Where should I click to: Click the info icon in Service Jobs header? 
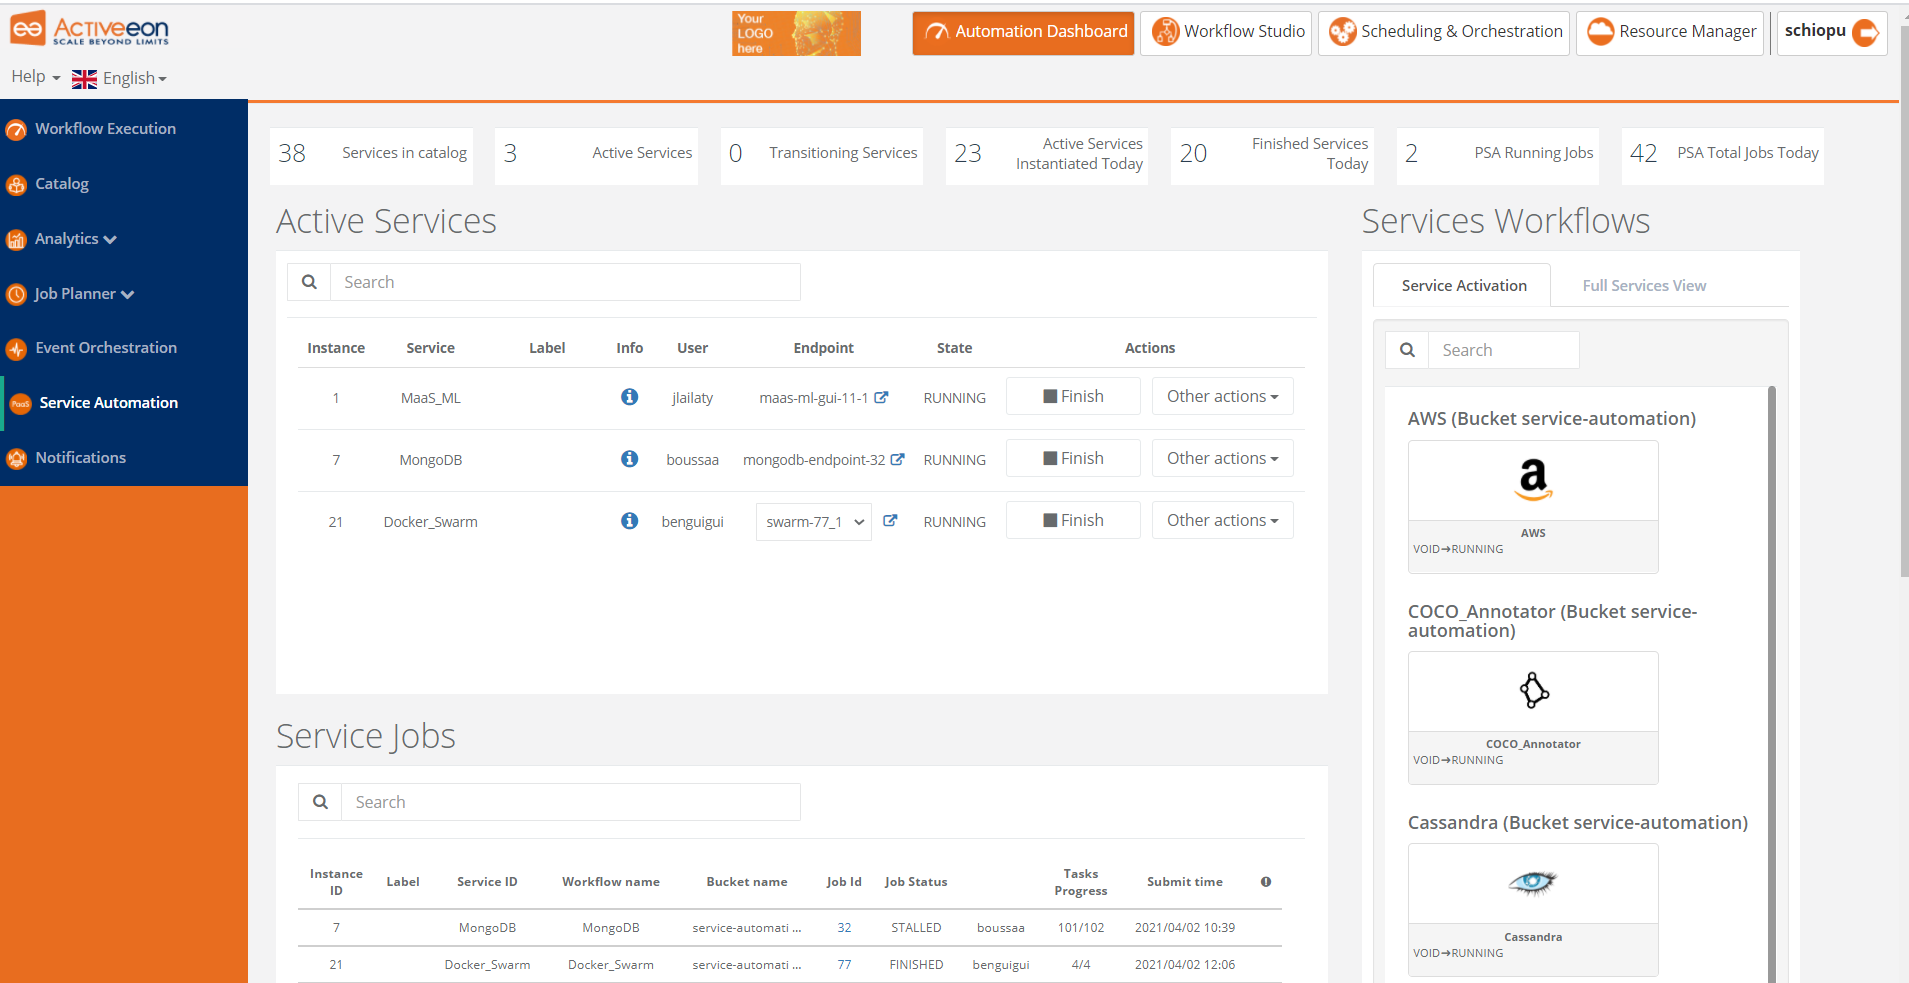[x=1266, y=882]
